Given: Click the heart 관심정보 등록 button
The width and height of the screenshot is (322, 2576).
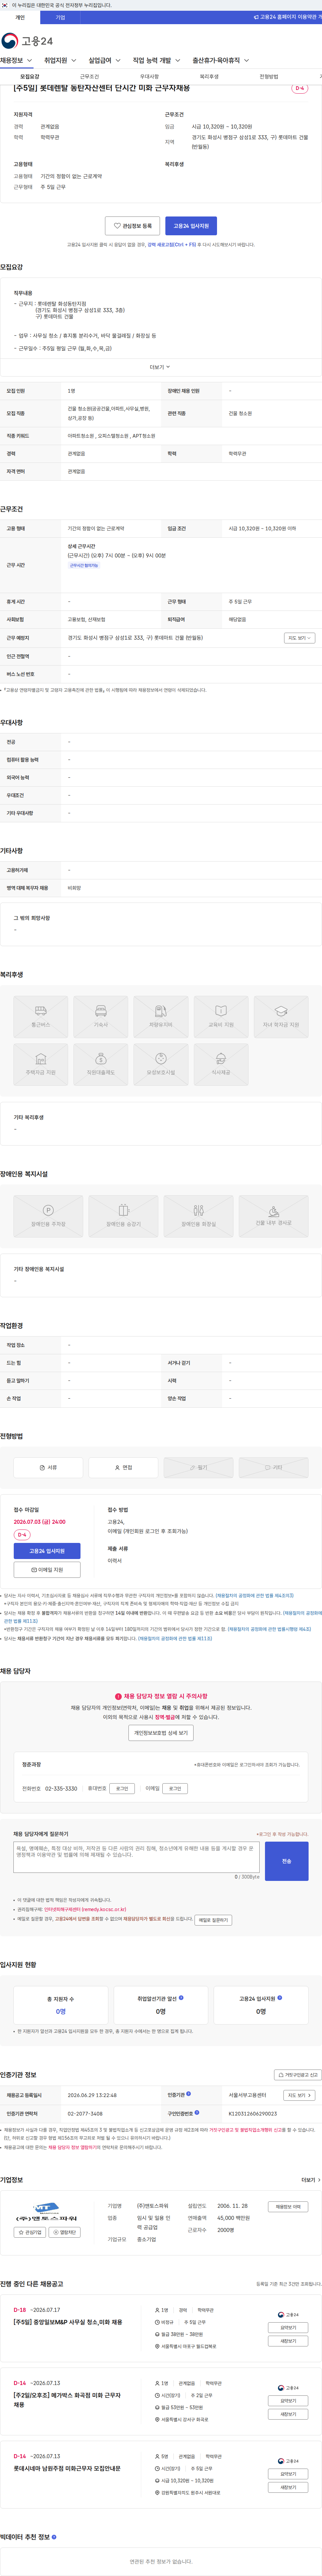Looking at the screenshot, I should tap(132, 226).
